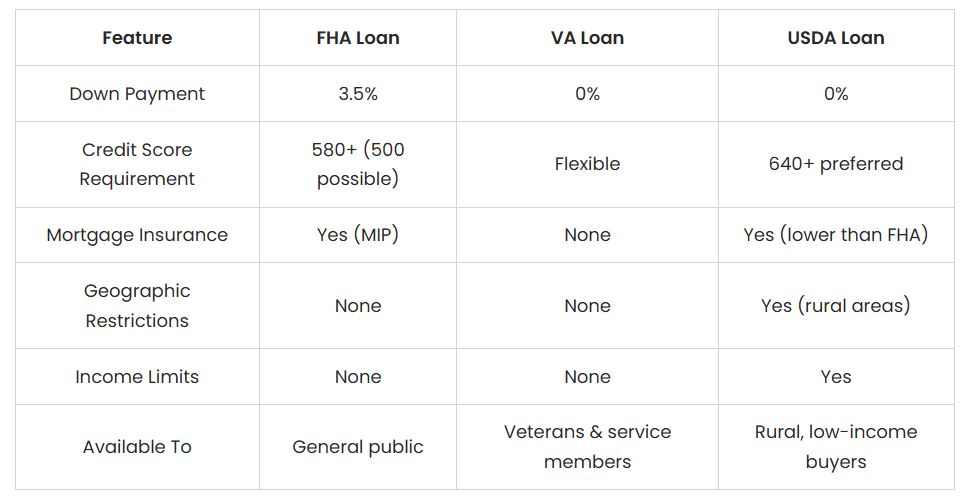This screenshot has height=499, width=968.
Task: Select the FHA Loan column header
Action: point(358,38)
